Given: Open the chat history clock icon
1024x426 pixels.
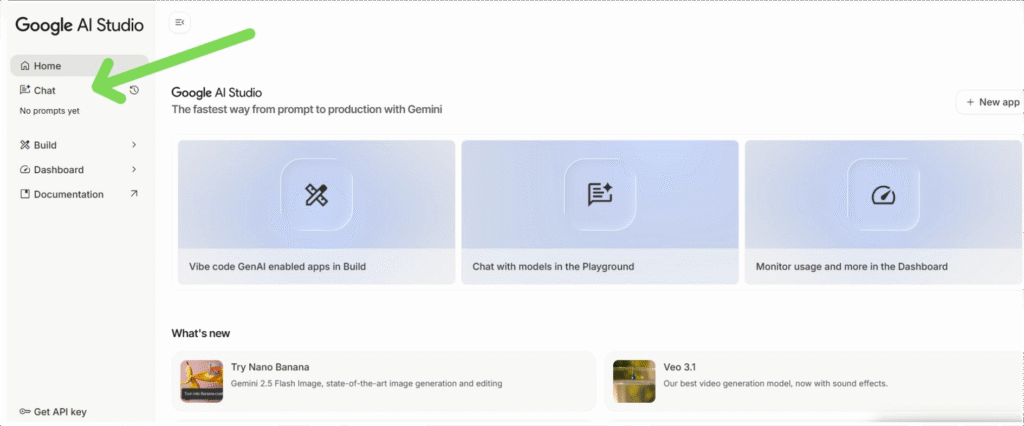Looking at the screenshot, I should [134, 90].
